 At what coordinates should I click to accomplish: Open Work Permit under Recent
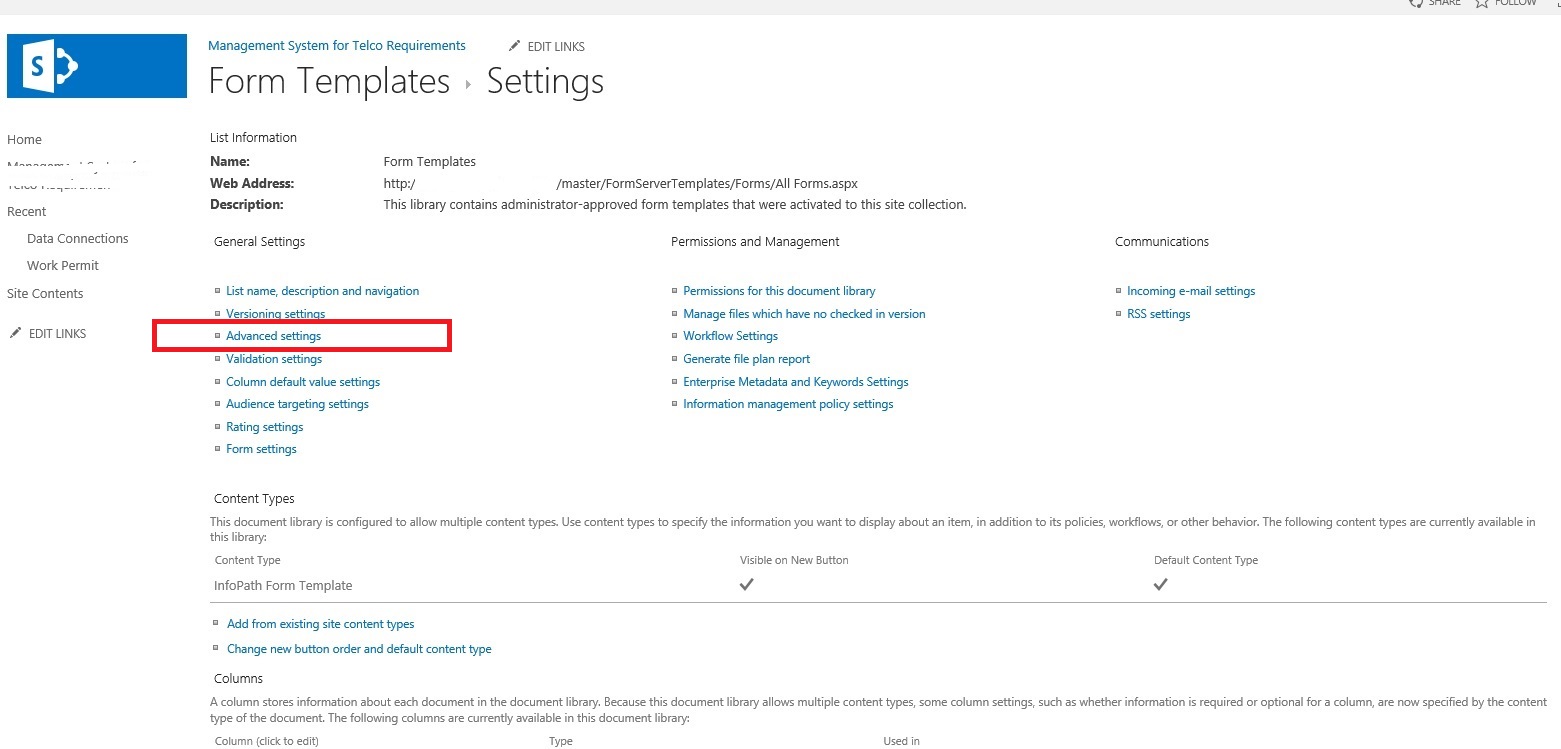(62, 265)
